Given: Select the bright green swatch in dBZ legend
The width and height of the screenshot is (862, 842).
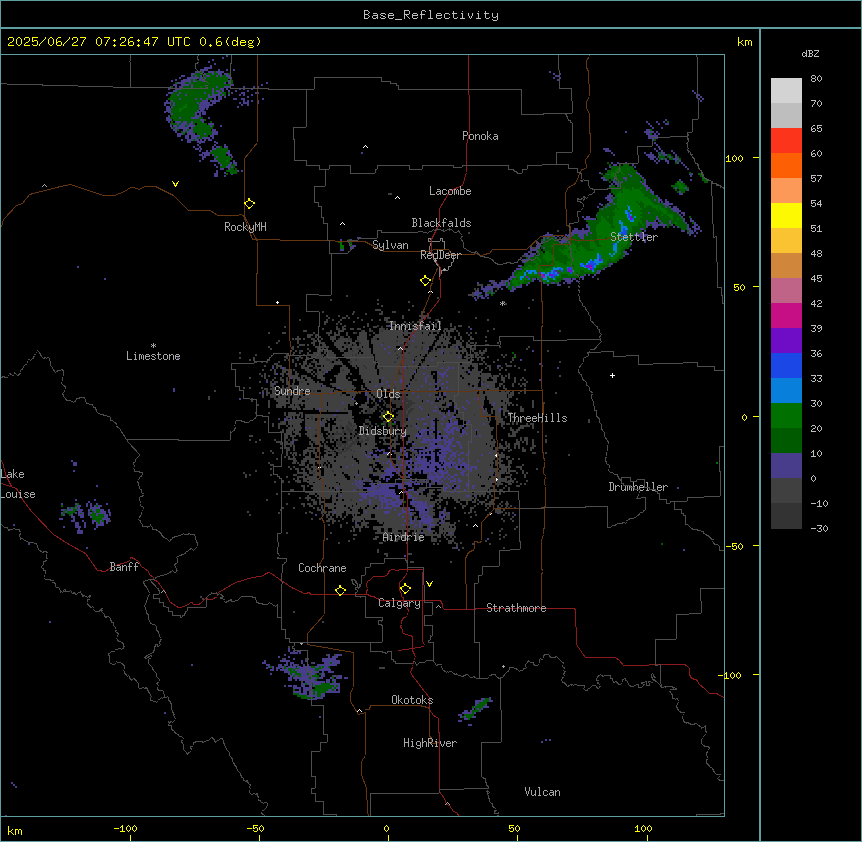Looking at the screenshot, I should click(x=786, y=416).
